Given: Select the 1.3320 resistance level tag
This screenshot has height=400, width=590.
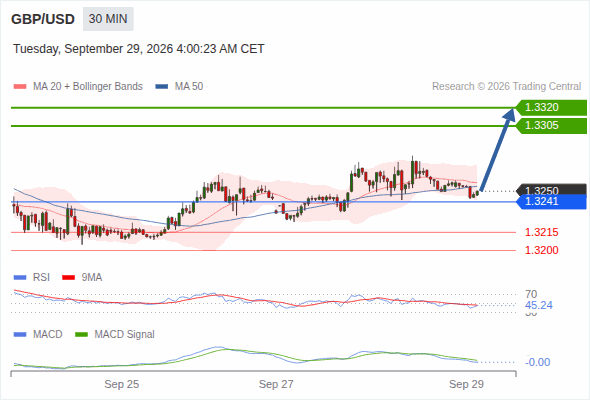Looking at the screenshot, I should [x=551, y=108].
